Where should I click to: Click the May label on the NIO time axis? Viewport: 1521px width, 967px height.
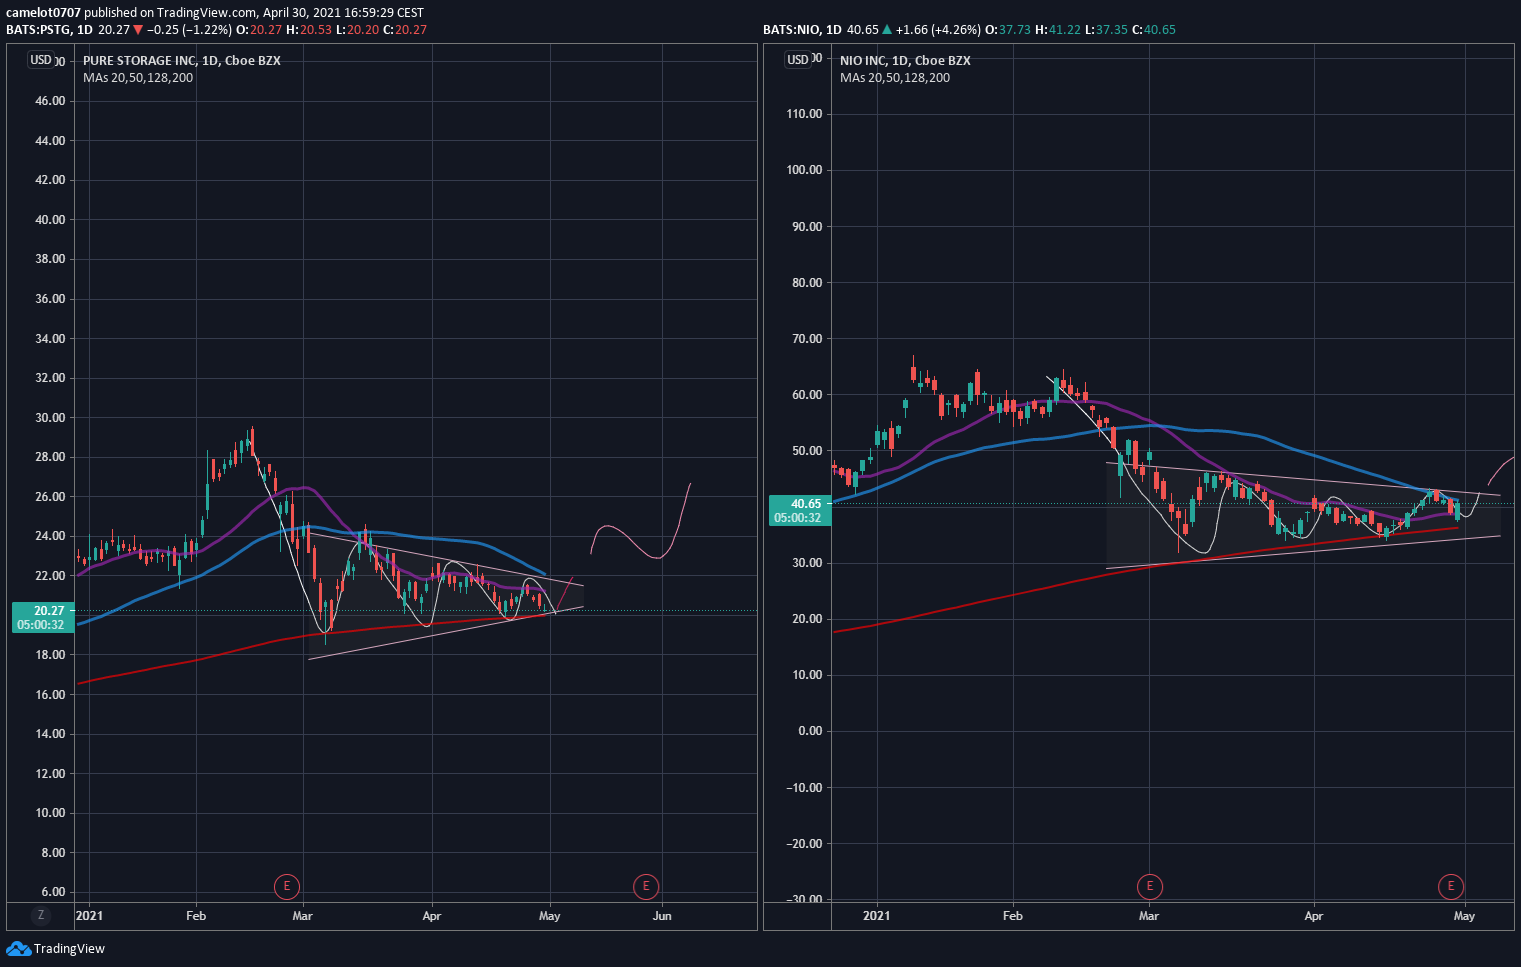pyautogui.click(x=1464, y=916)
